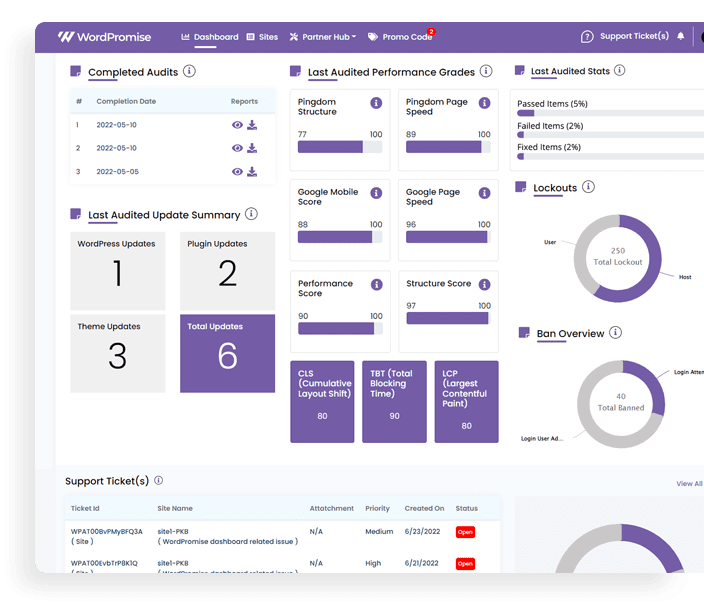Click the Pingdom Structure progress bar
704x615 pixels.
(340, 147)
